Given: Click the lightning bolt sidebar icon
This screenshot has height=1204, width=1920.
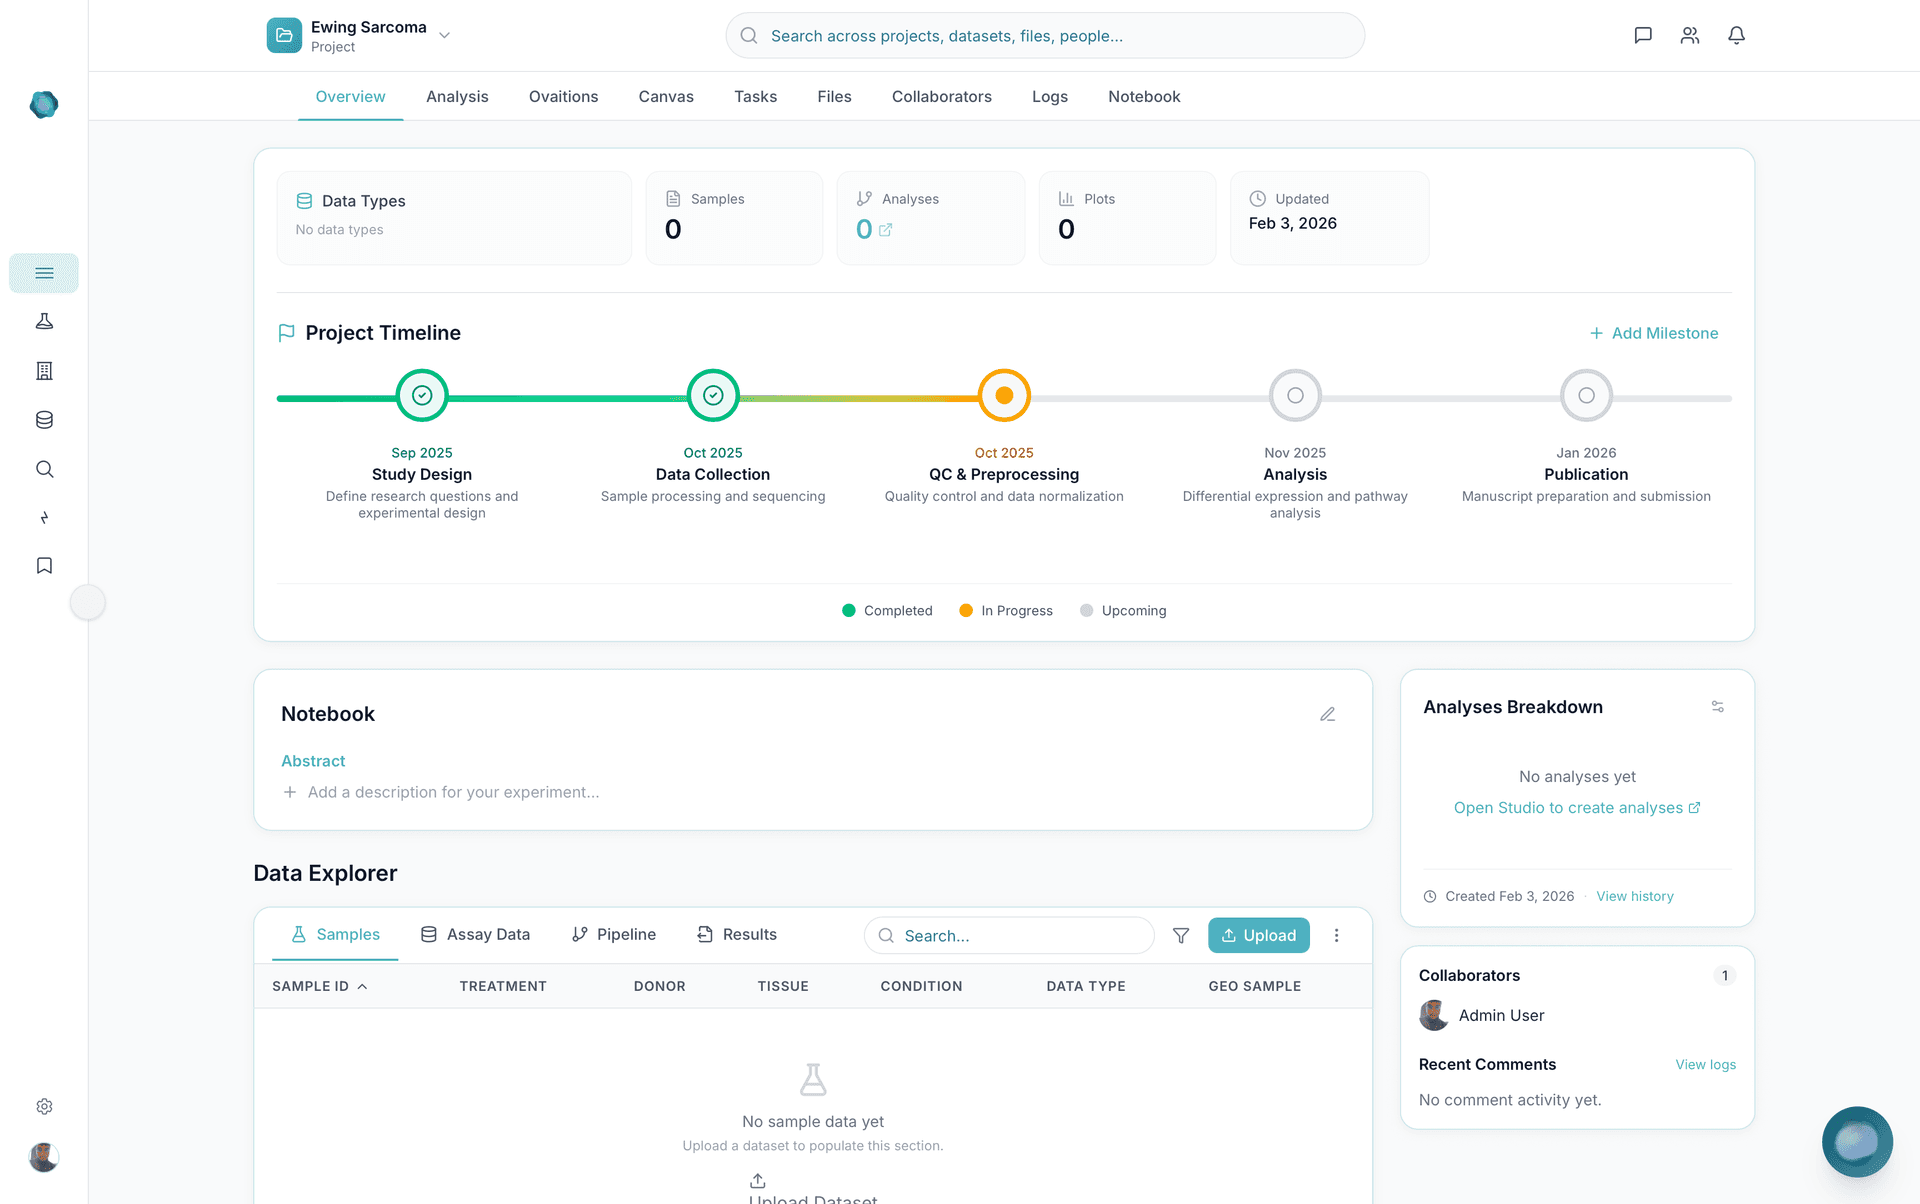Looking at the screenshot, I should (x=44, y=517).
